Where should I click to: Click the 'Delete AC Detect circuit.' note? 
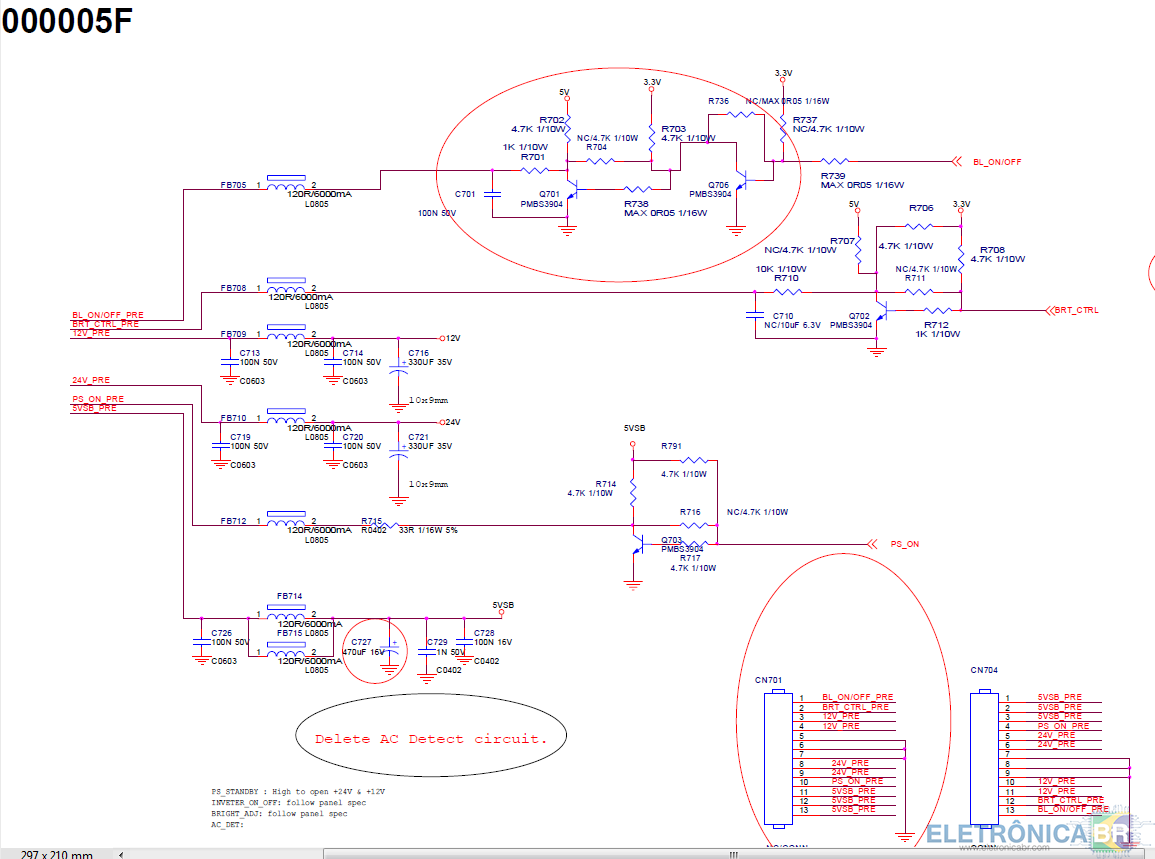click(x=431, y=739)
